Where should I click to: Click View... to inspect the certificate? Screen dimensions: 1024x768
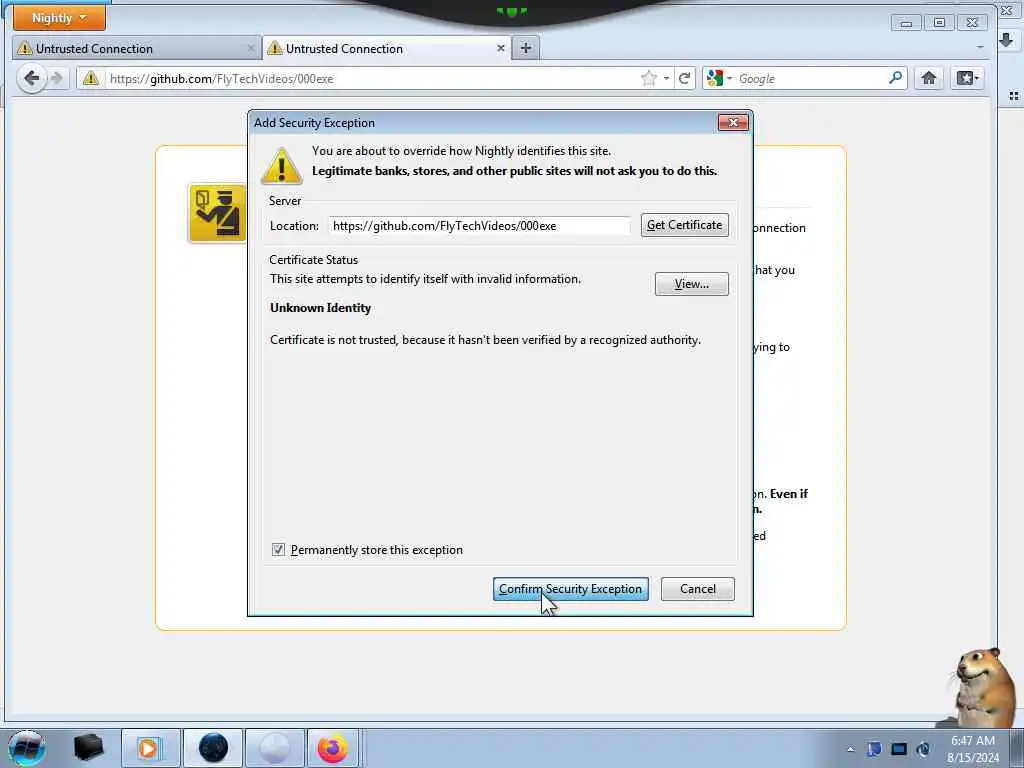tap(692, 283)
